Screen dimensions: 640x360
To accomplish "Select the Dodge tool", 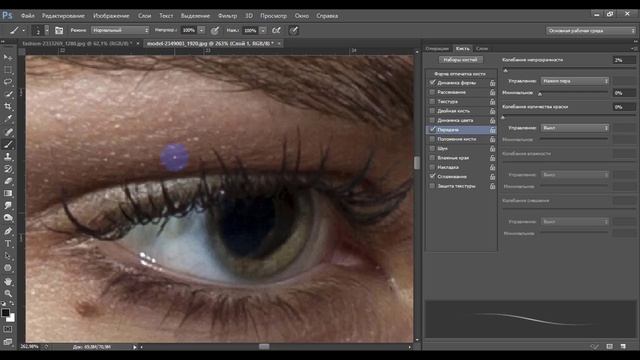I will (8, 218).
